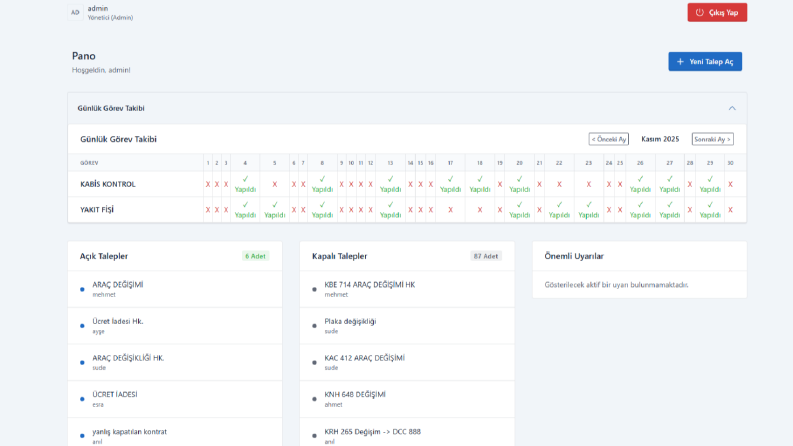This screenshot has height=446, width=793.
Task: Open the ARAÇ DEĞİŞİKLİĞİ HK. request
Action: point(175,363)
